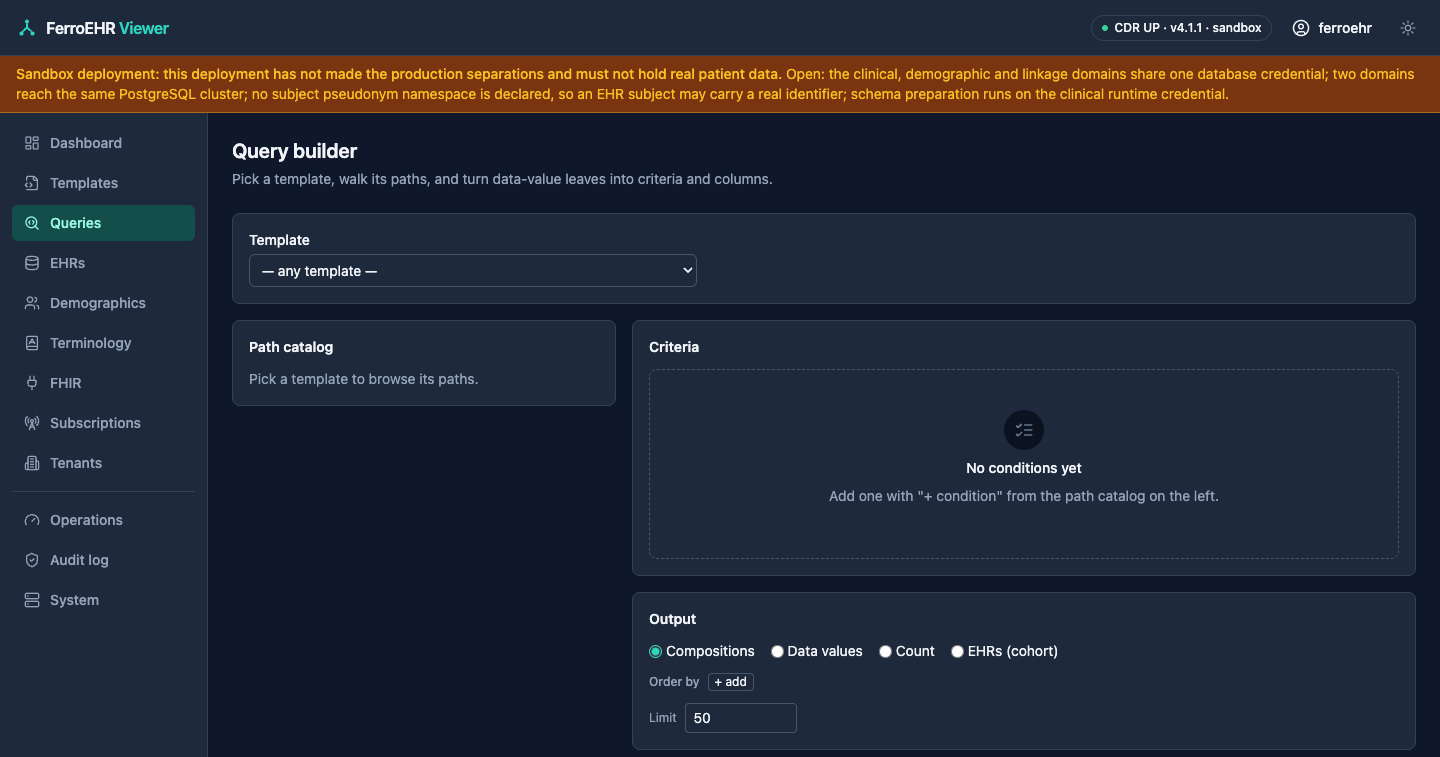Click the Operations gauge icon in sidebar
Viewport: 1440px width, 757px height.
click(32, 520)
